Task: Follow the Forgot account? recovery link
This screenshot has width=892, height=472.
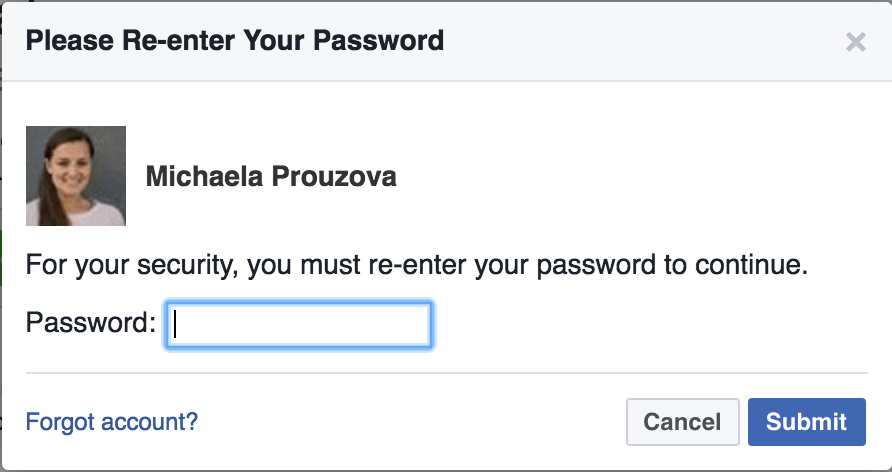Action: [x=112, y=422]
